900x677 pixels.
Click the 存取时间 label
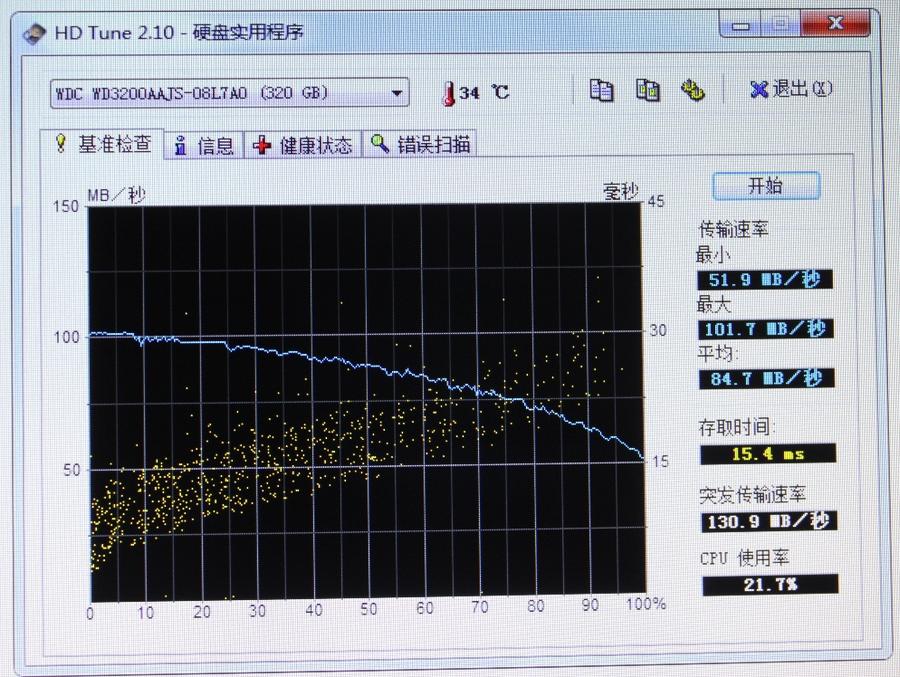coord(736,427)
